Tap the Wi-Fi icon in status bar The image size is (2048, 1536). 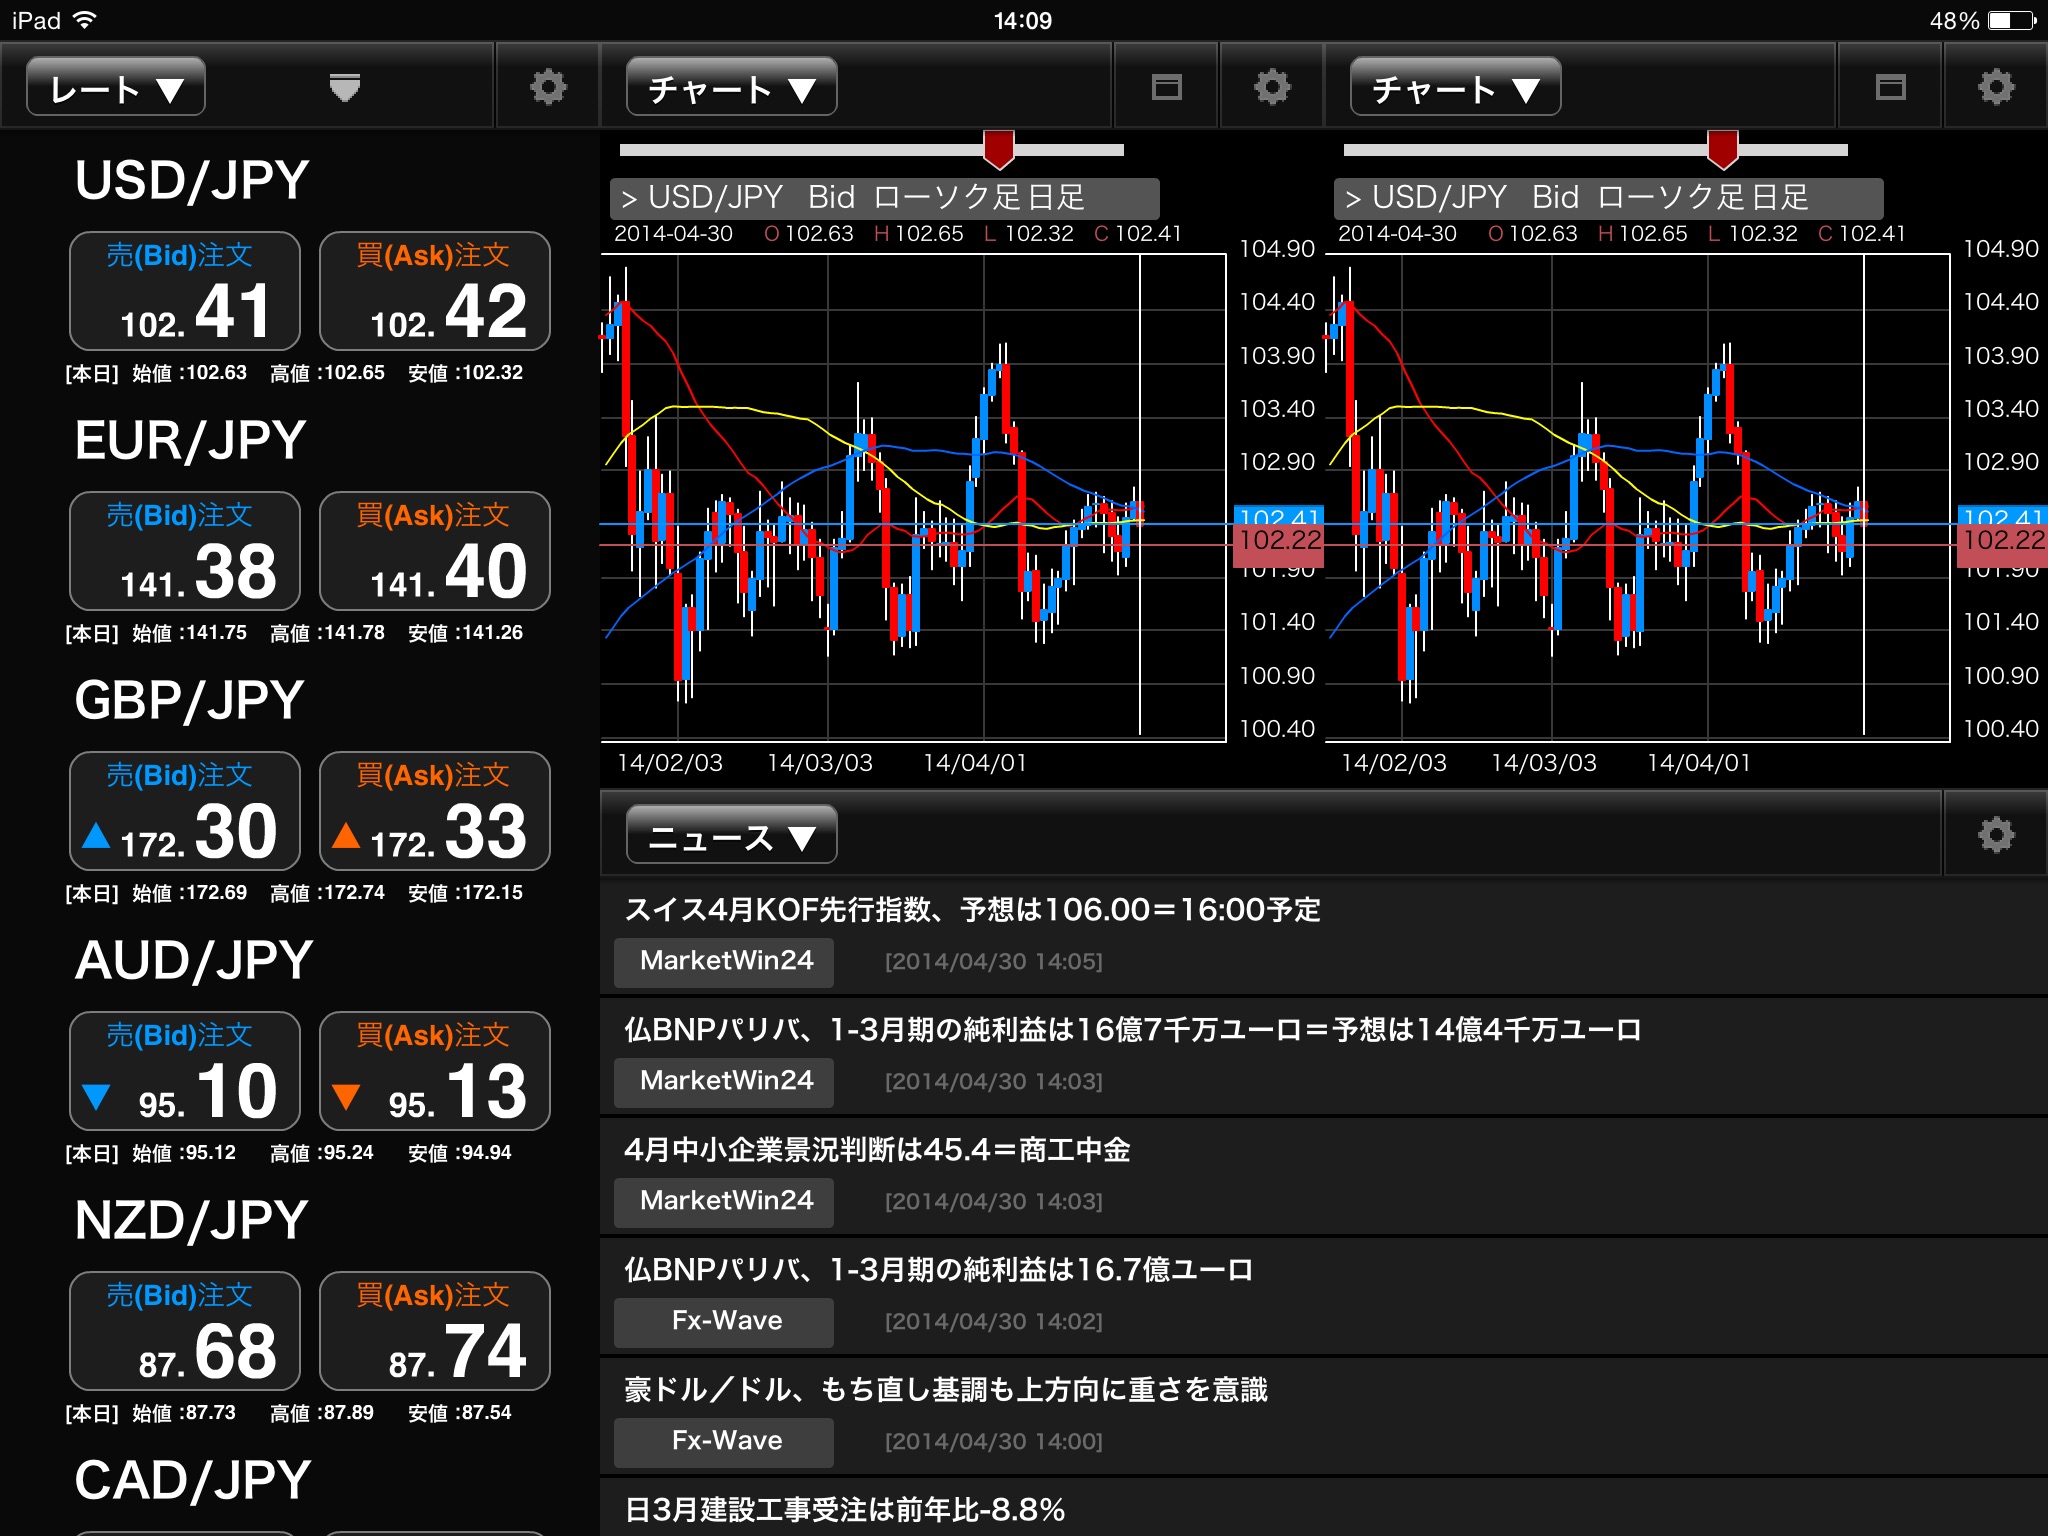pyautogui.click(x=85, y=20)
